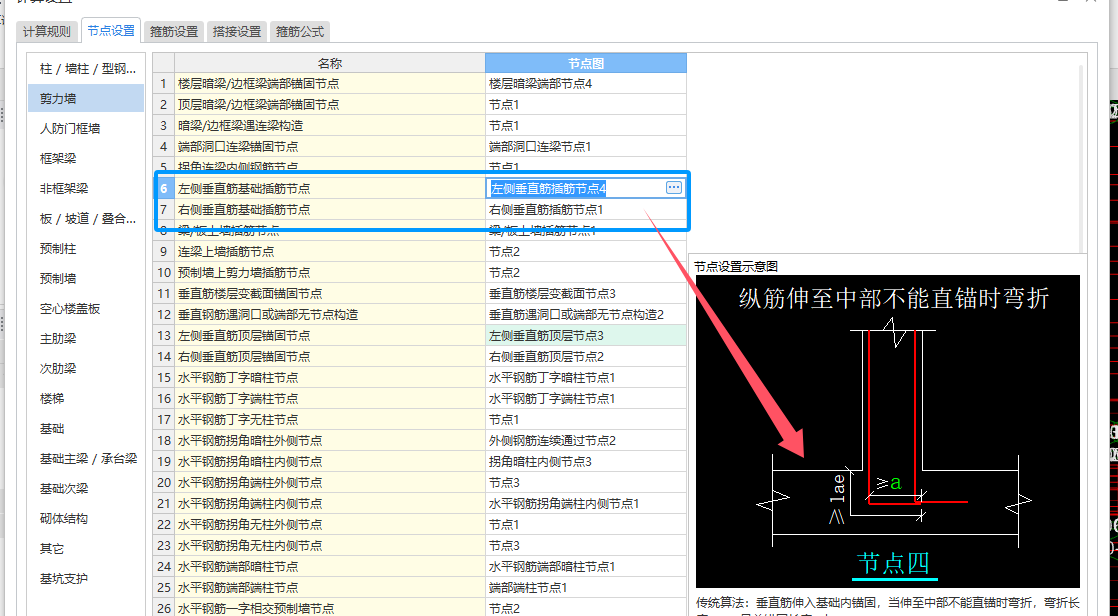Click cell 水平钢筋丁字暗柱节点1

click(585, 377)
